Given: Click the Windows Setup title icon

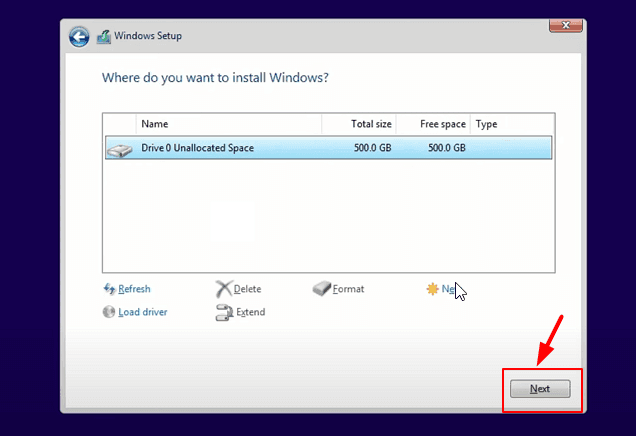Looking at the screenshot, I should (104, 37).
